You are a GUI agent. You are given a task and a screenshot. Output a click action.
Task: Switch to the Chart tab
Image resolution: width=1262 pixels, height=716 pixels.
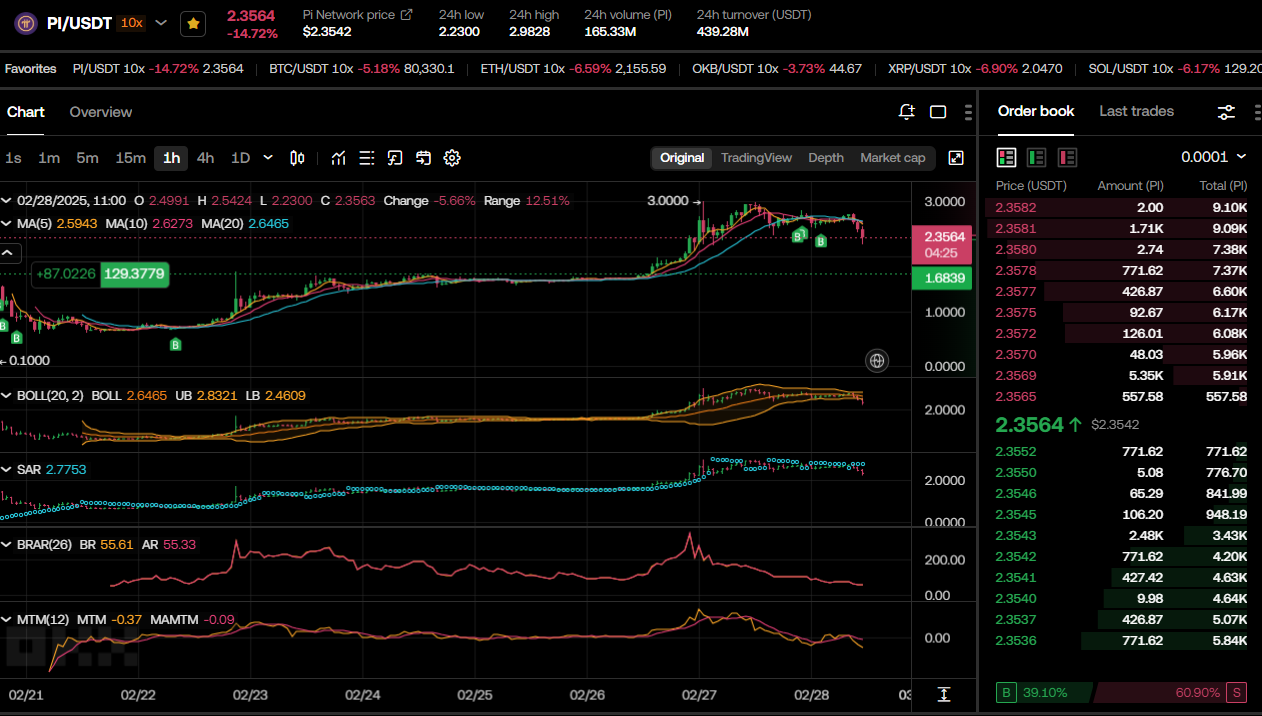tap(26, 112)
